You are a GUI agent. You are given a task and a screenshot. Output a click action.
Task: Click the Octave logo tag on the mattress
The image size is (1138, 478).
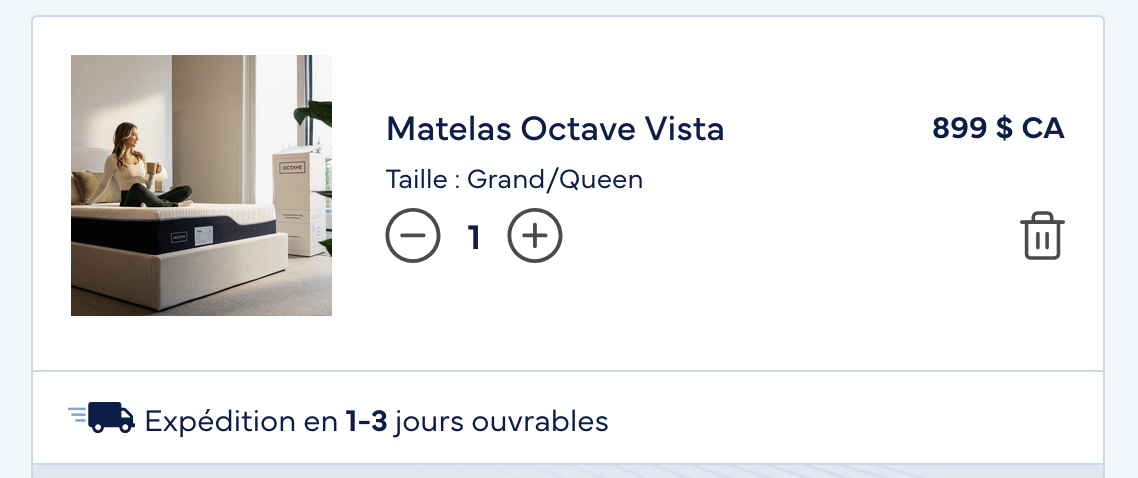point(179,238)
